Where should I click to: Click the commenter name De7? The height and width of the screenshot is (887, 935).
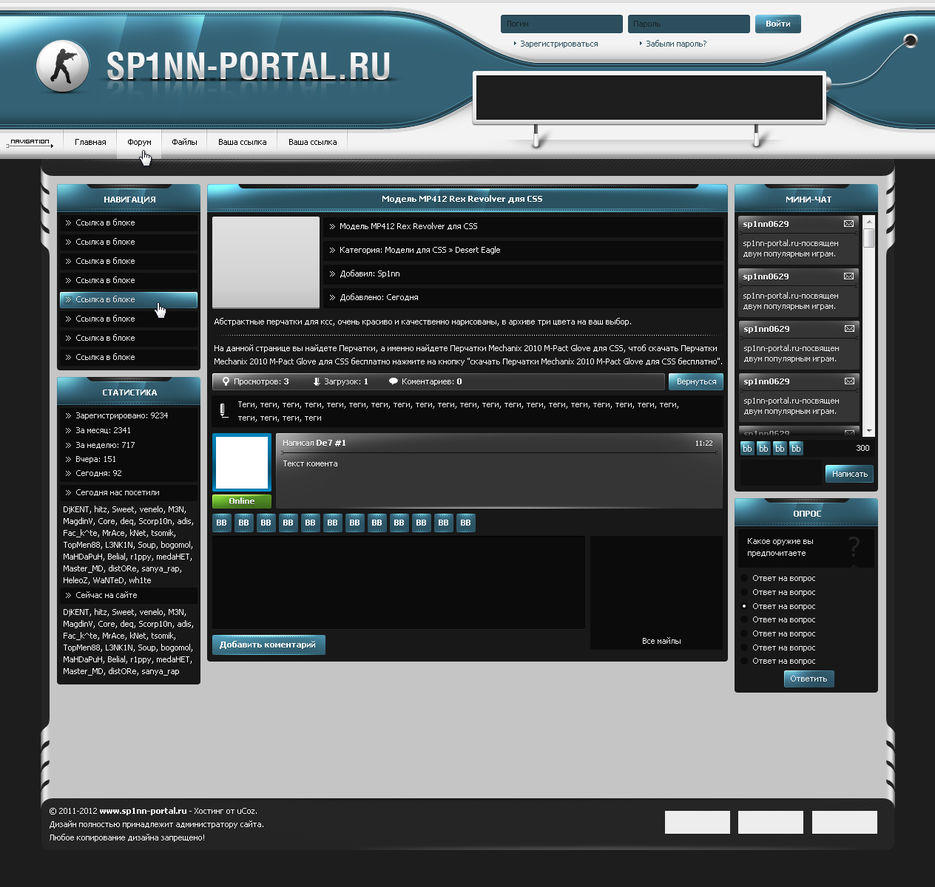click(324, 443)
